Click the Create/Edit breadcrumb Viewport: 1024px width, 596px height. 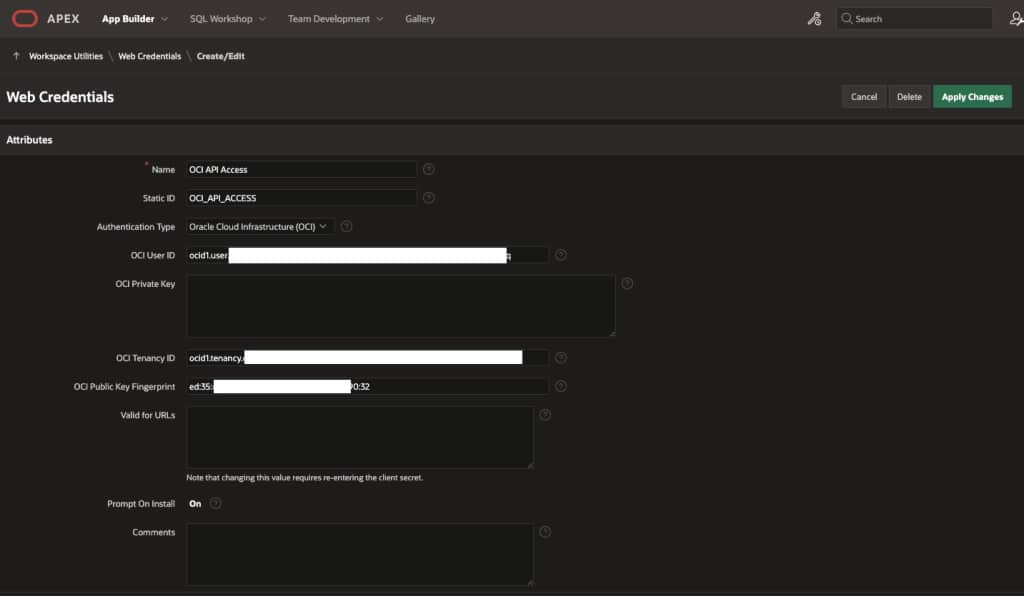(221, 56)
